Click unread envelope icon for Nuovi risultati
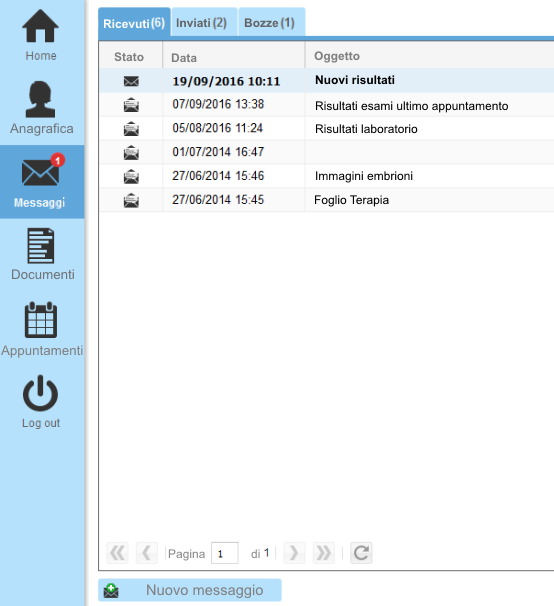The image size is (554, 606). [131, 81]
